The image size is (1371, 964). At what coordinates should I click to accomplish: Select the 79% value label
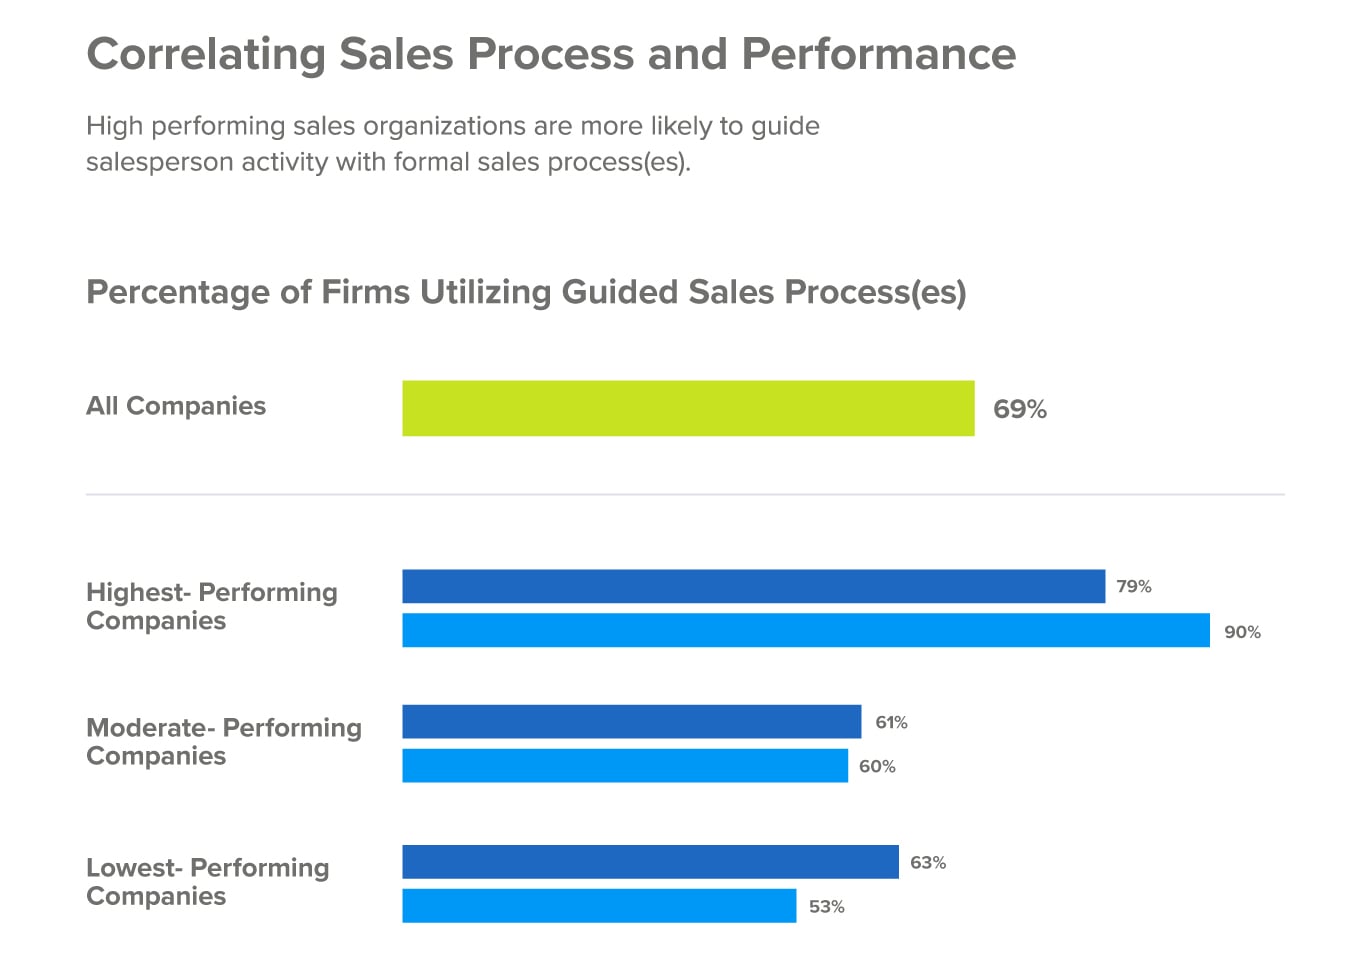click(1134, 587)
